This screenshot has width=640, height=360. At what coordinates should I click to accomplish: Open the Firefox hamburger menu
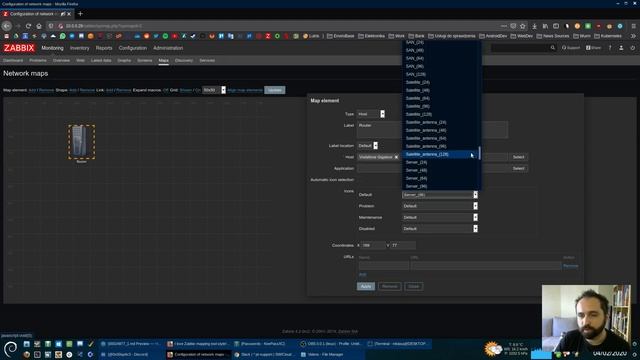click(x=633, y=26)
